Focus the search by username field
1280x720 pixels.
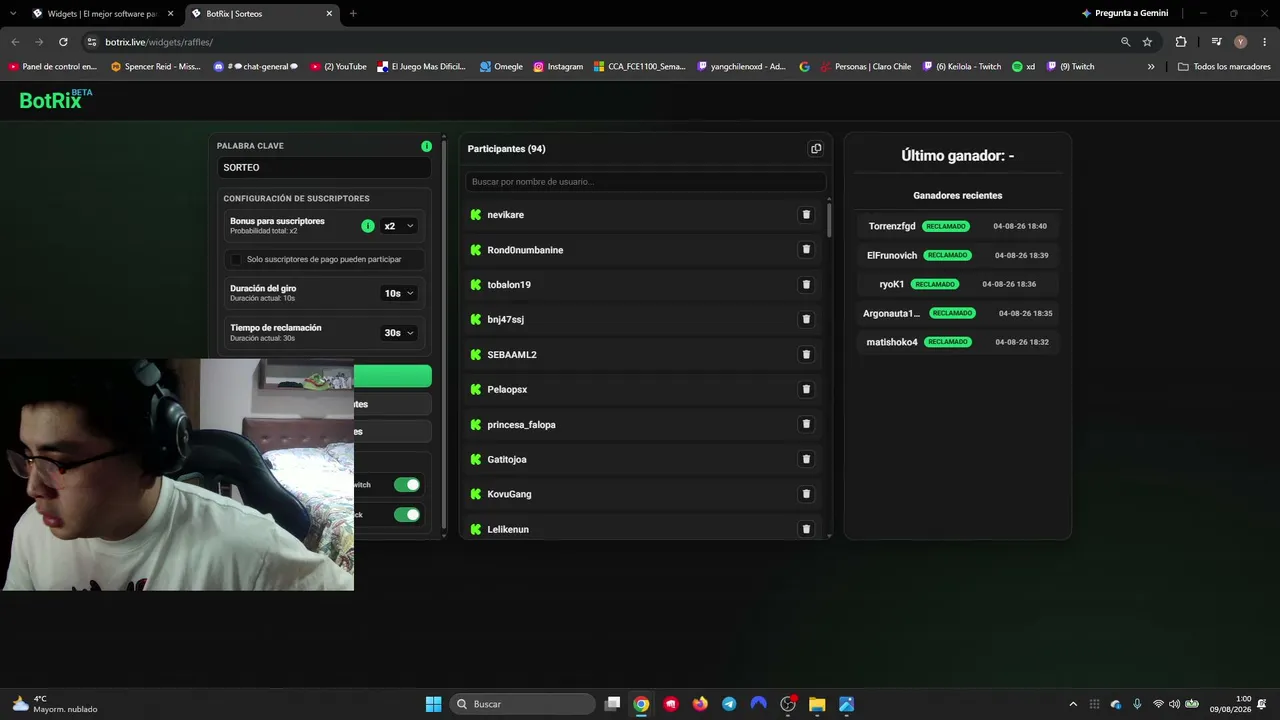pos(646,182)
